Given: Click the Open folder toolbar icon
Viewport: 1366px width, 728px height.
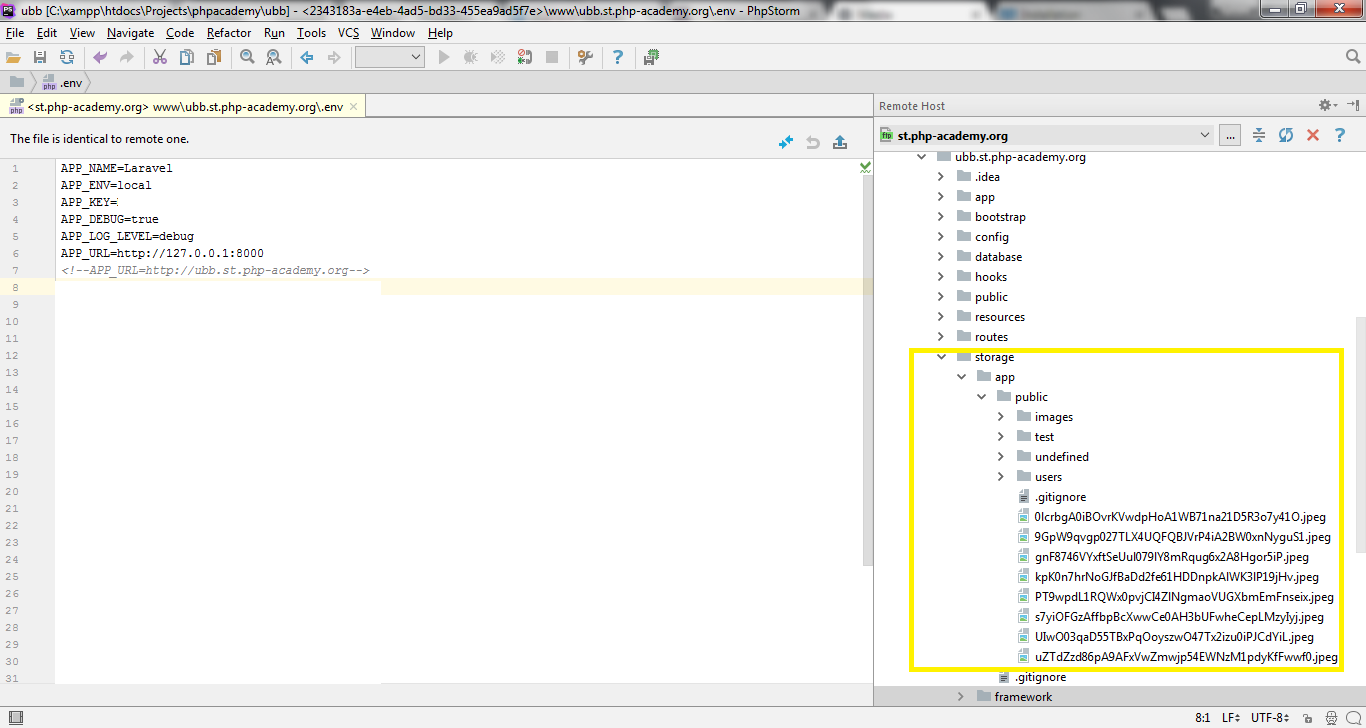Looking at the screenshot, I should coord(13,58).
